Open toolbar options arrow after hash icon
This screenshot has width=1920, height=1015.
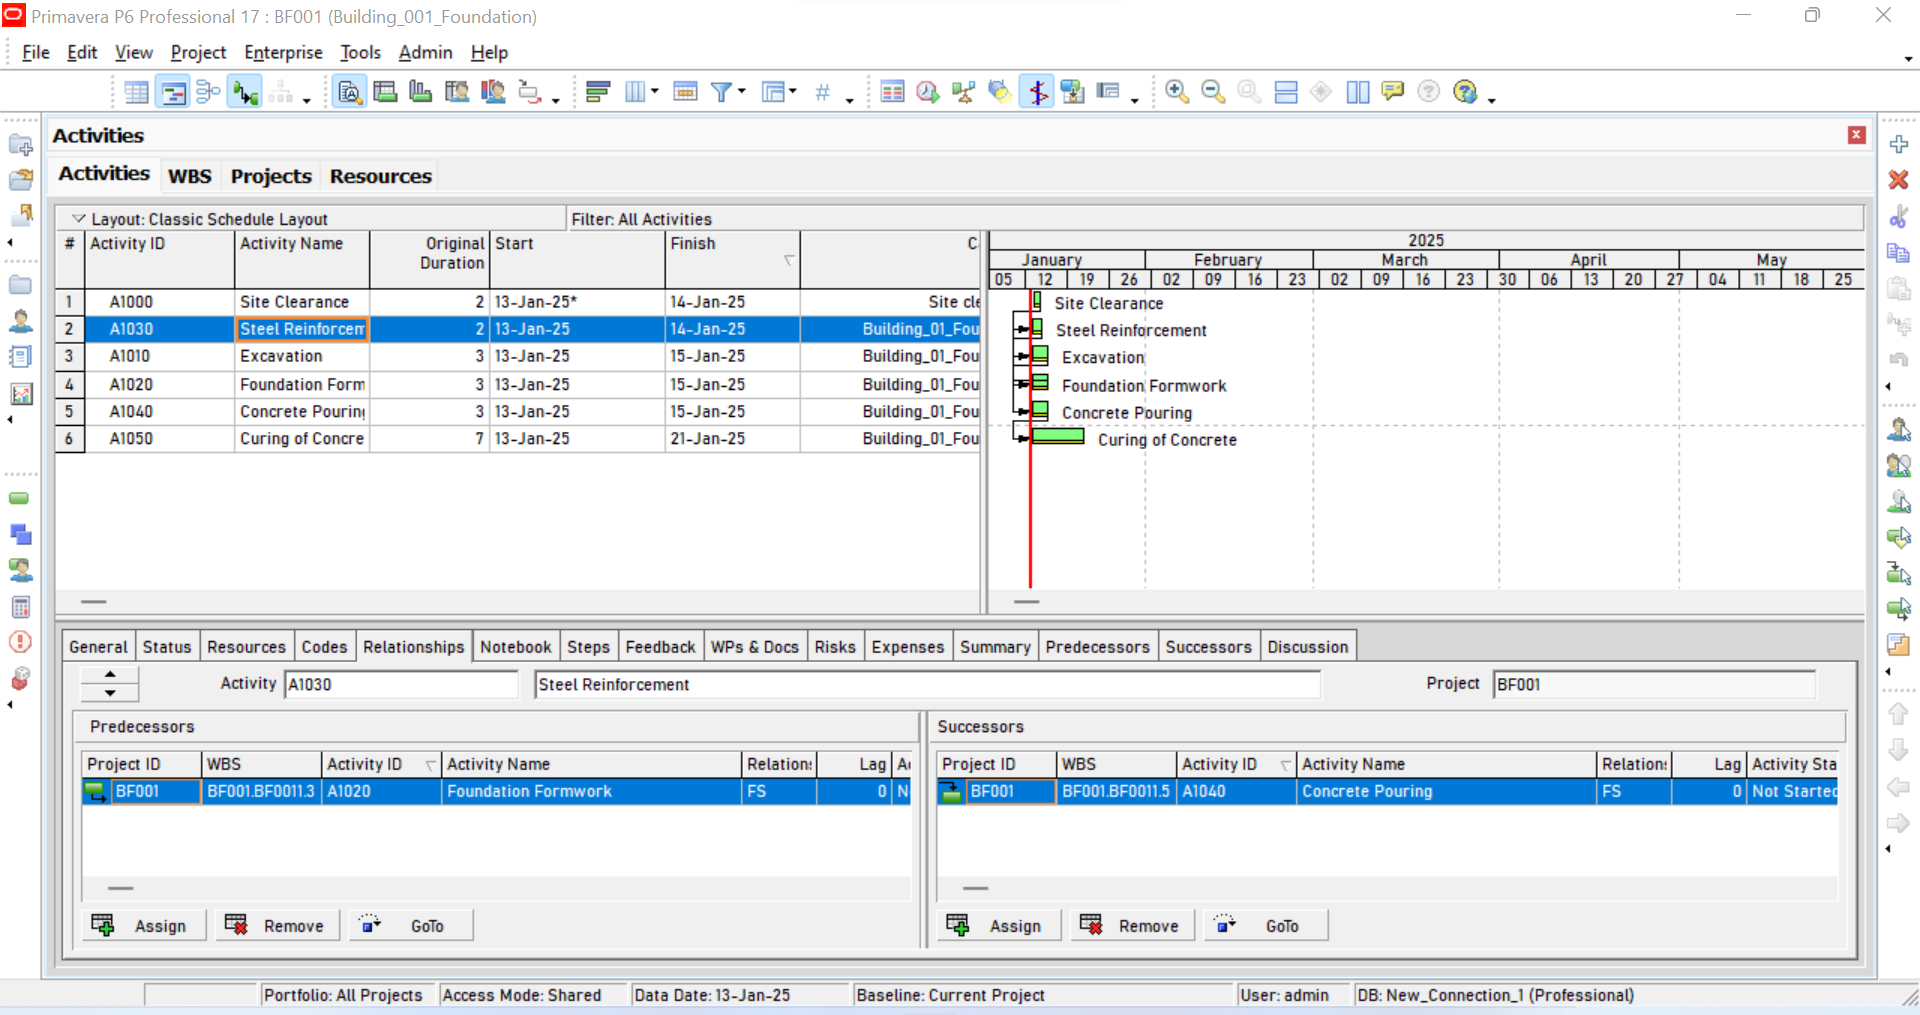point(849,100)
